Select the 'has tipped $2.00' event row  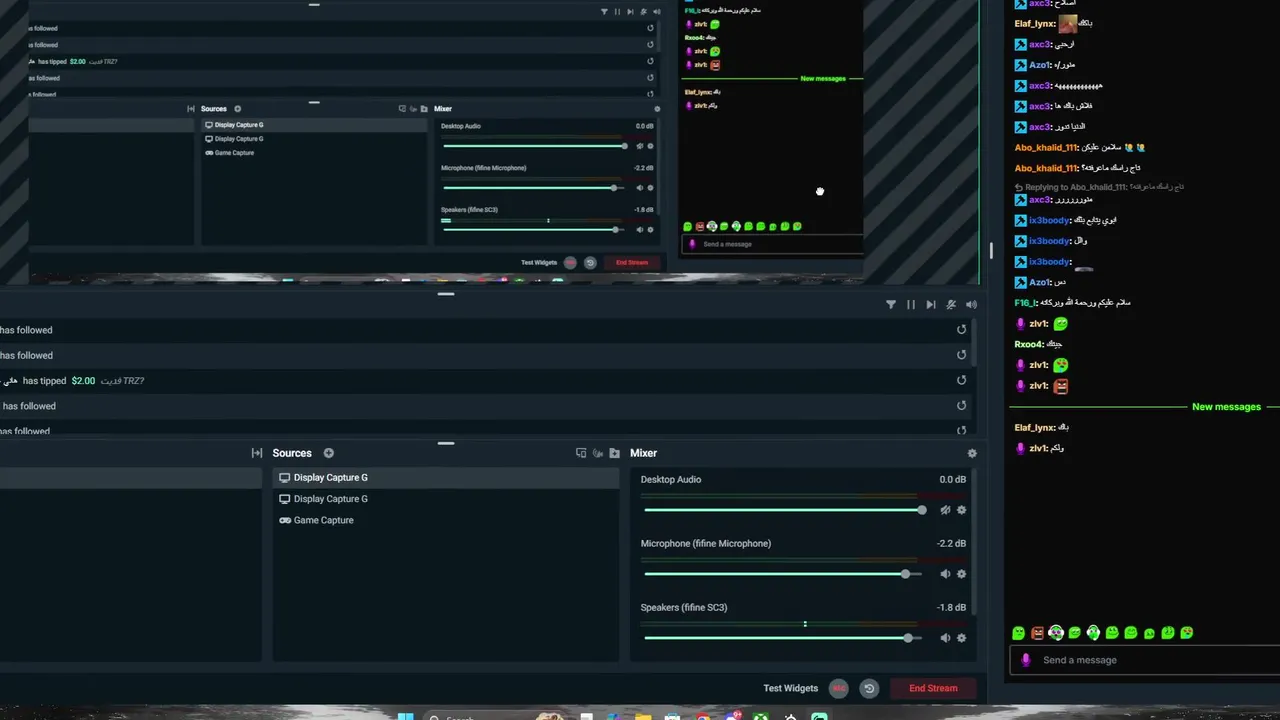[x=486, y=380]
